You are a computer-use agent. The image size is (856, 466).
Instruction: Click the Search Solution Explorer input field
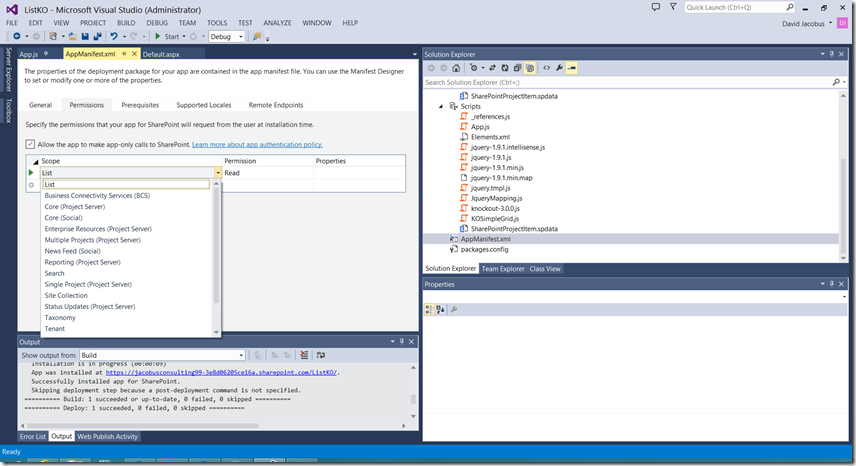(x=627, y=82)
